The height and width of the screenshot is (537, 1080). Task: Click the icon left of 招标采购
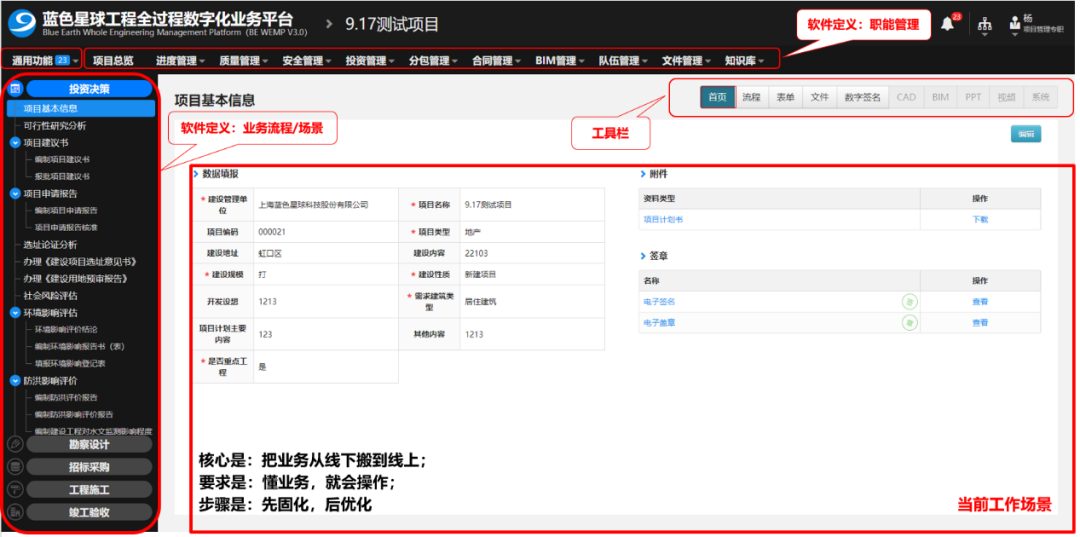[x=15, y=467]
